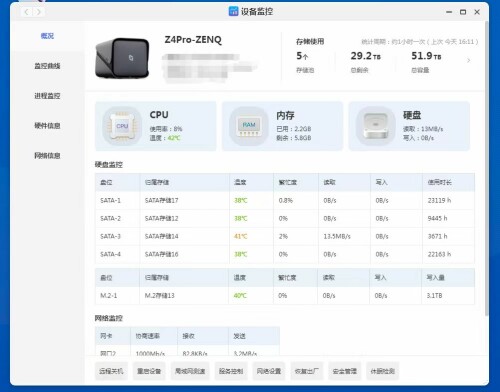This screenshot has width=500, height=392.
Task: Click the 3.1TB written amount
Action: click(x=434, y=296)
